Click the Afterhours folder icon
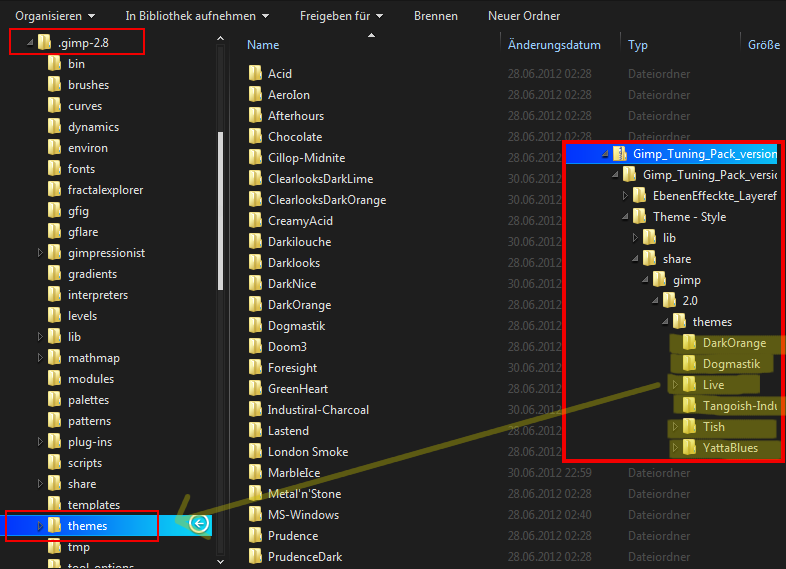Image resolution: width=786 pixels, height=569 pixels. pos(255,116)
